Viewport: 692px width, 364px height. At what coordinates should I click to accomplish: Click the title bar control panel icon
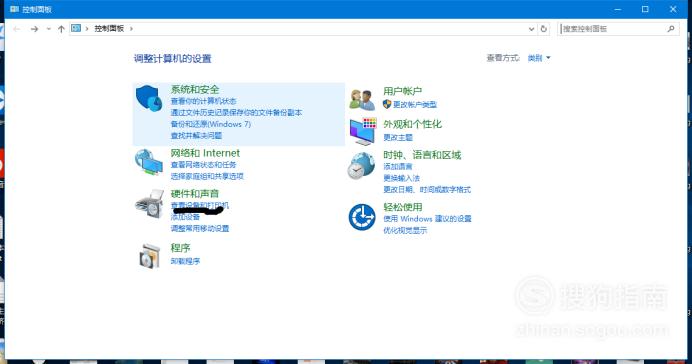coord(14,9)
